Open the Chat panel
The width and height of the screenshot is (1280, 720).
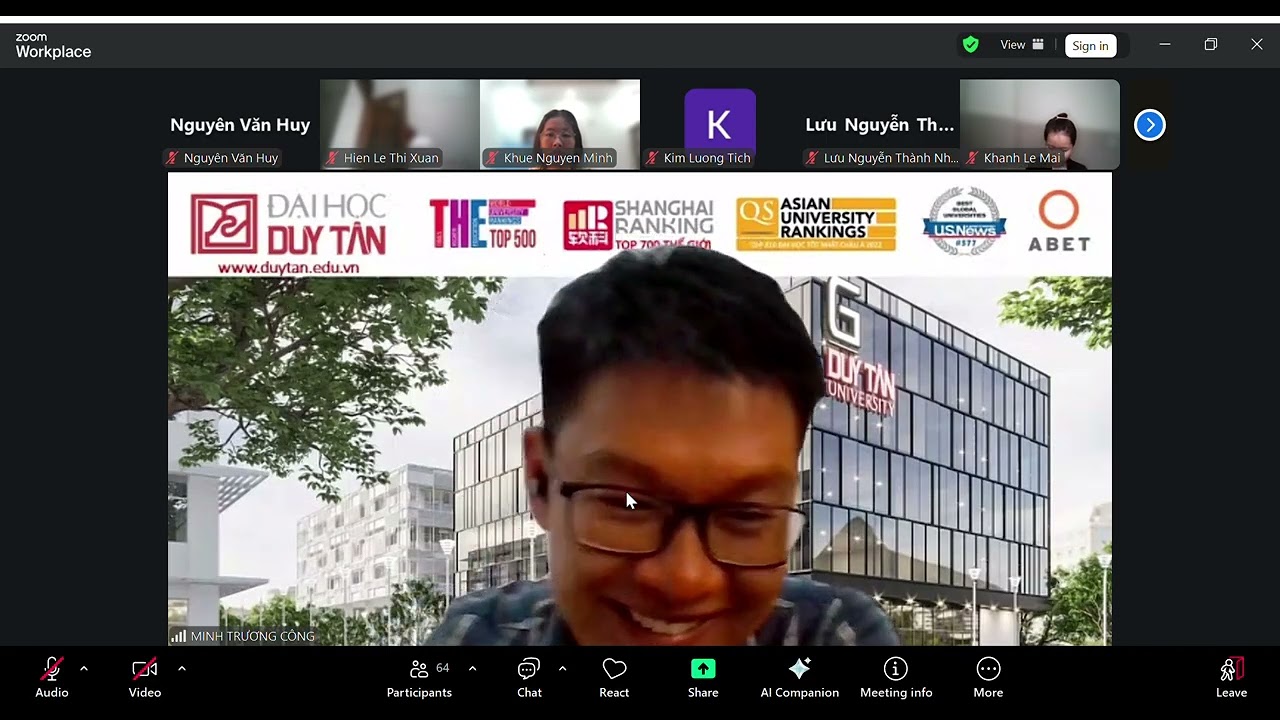pos(529,678)
